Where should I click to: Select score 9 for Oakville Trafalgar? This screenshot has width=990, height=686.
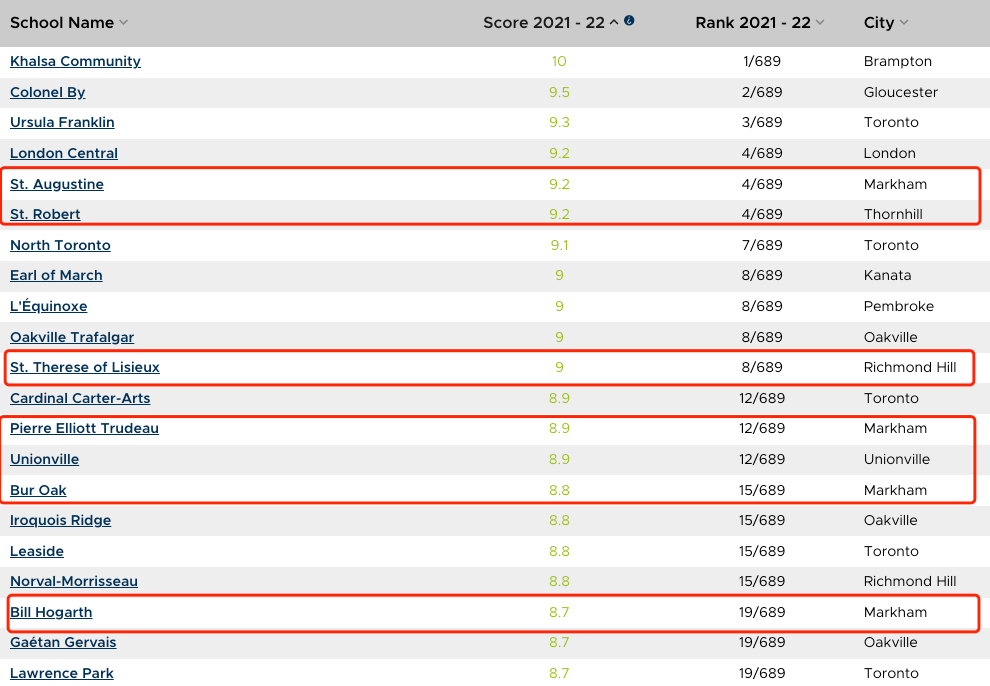(x=559, y=338)
